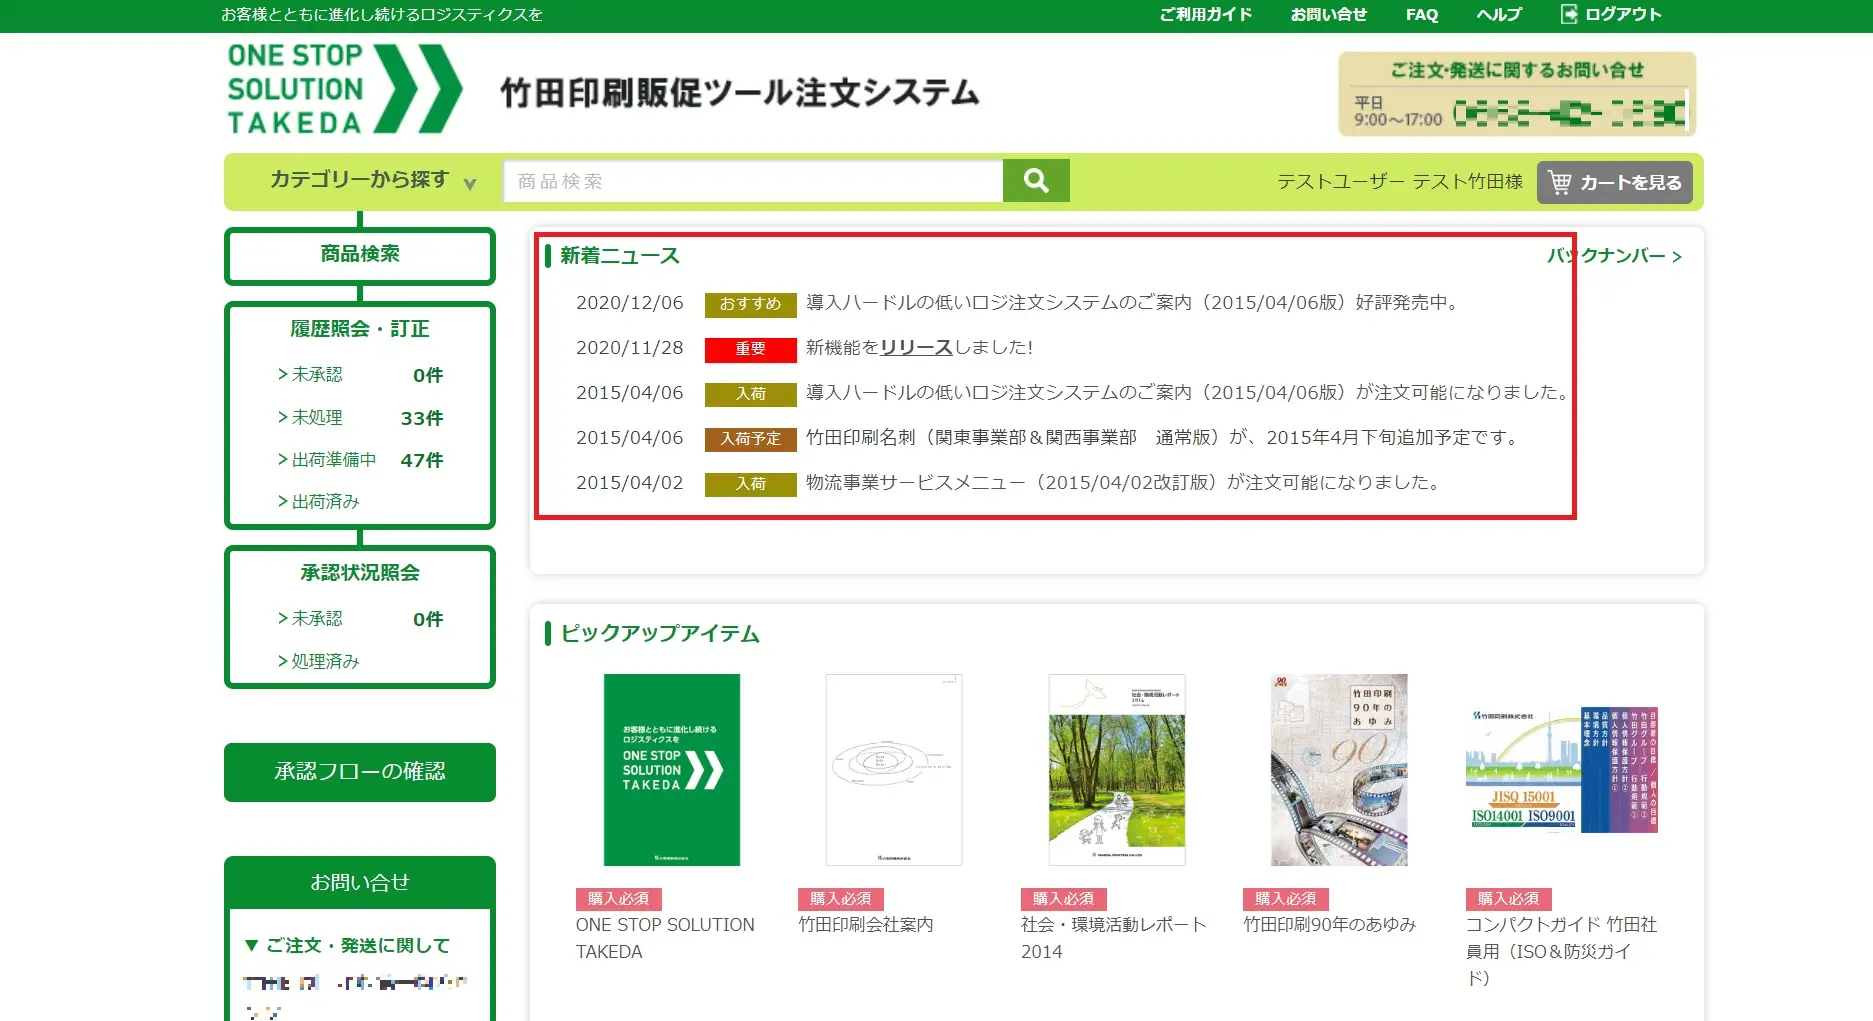
Task: Open 物流事業サービスメニュー news item
Action: 1124,483
